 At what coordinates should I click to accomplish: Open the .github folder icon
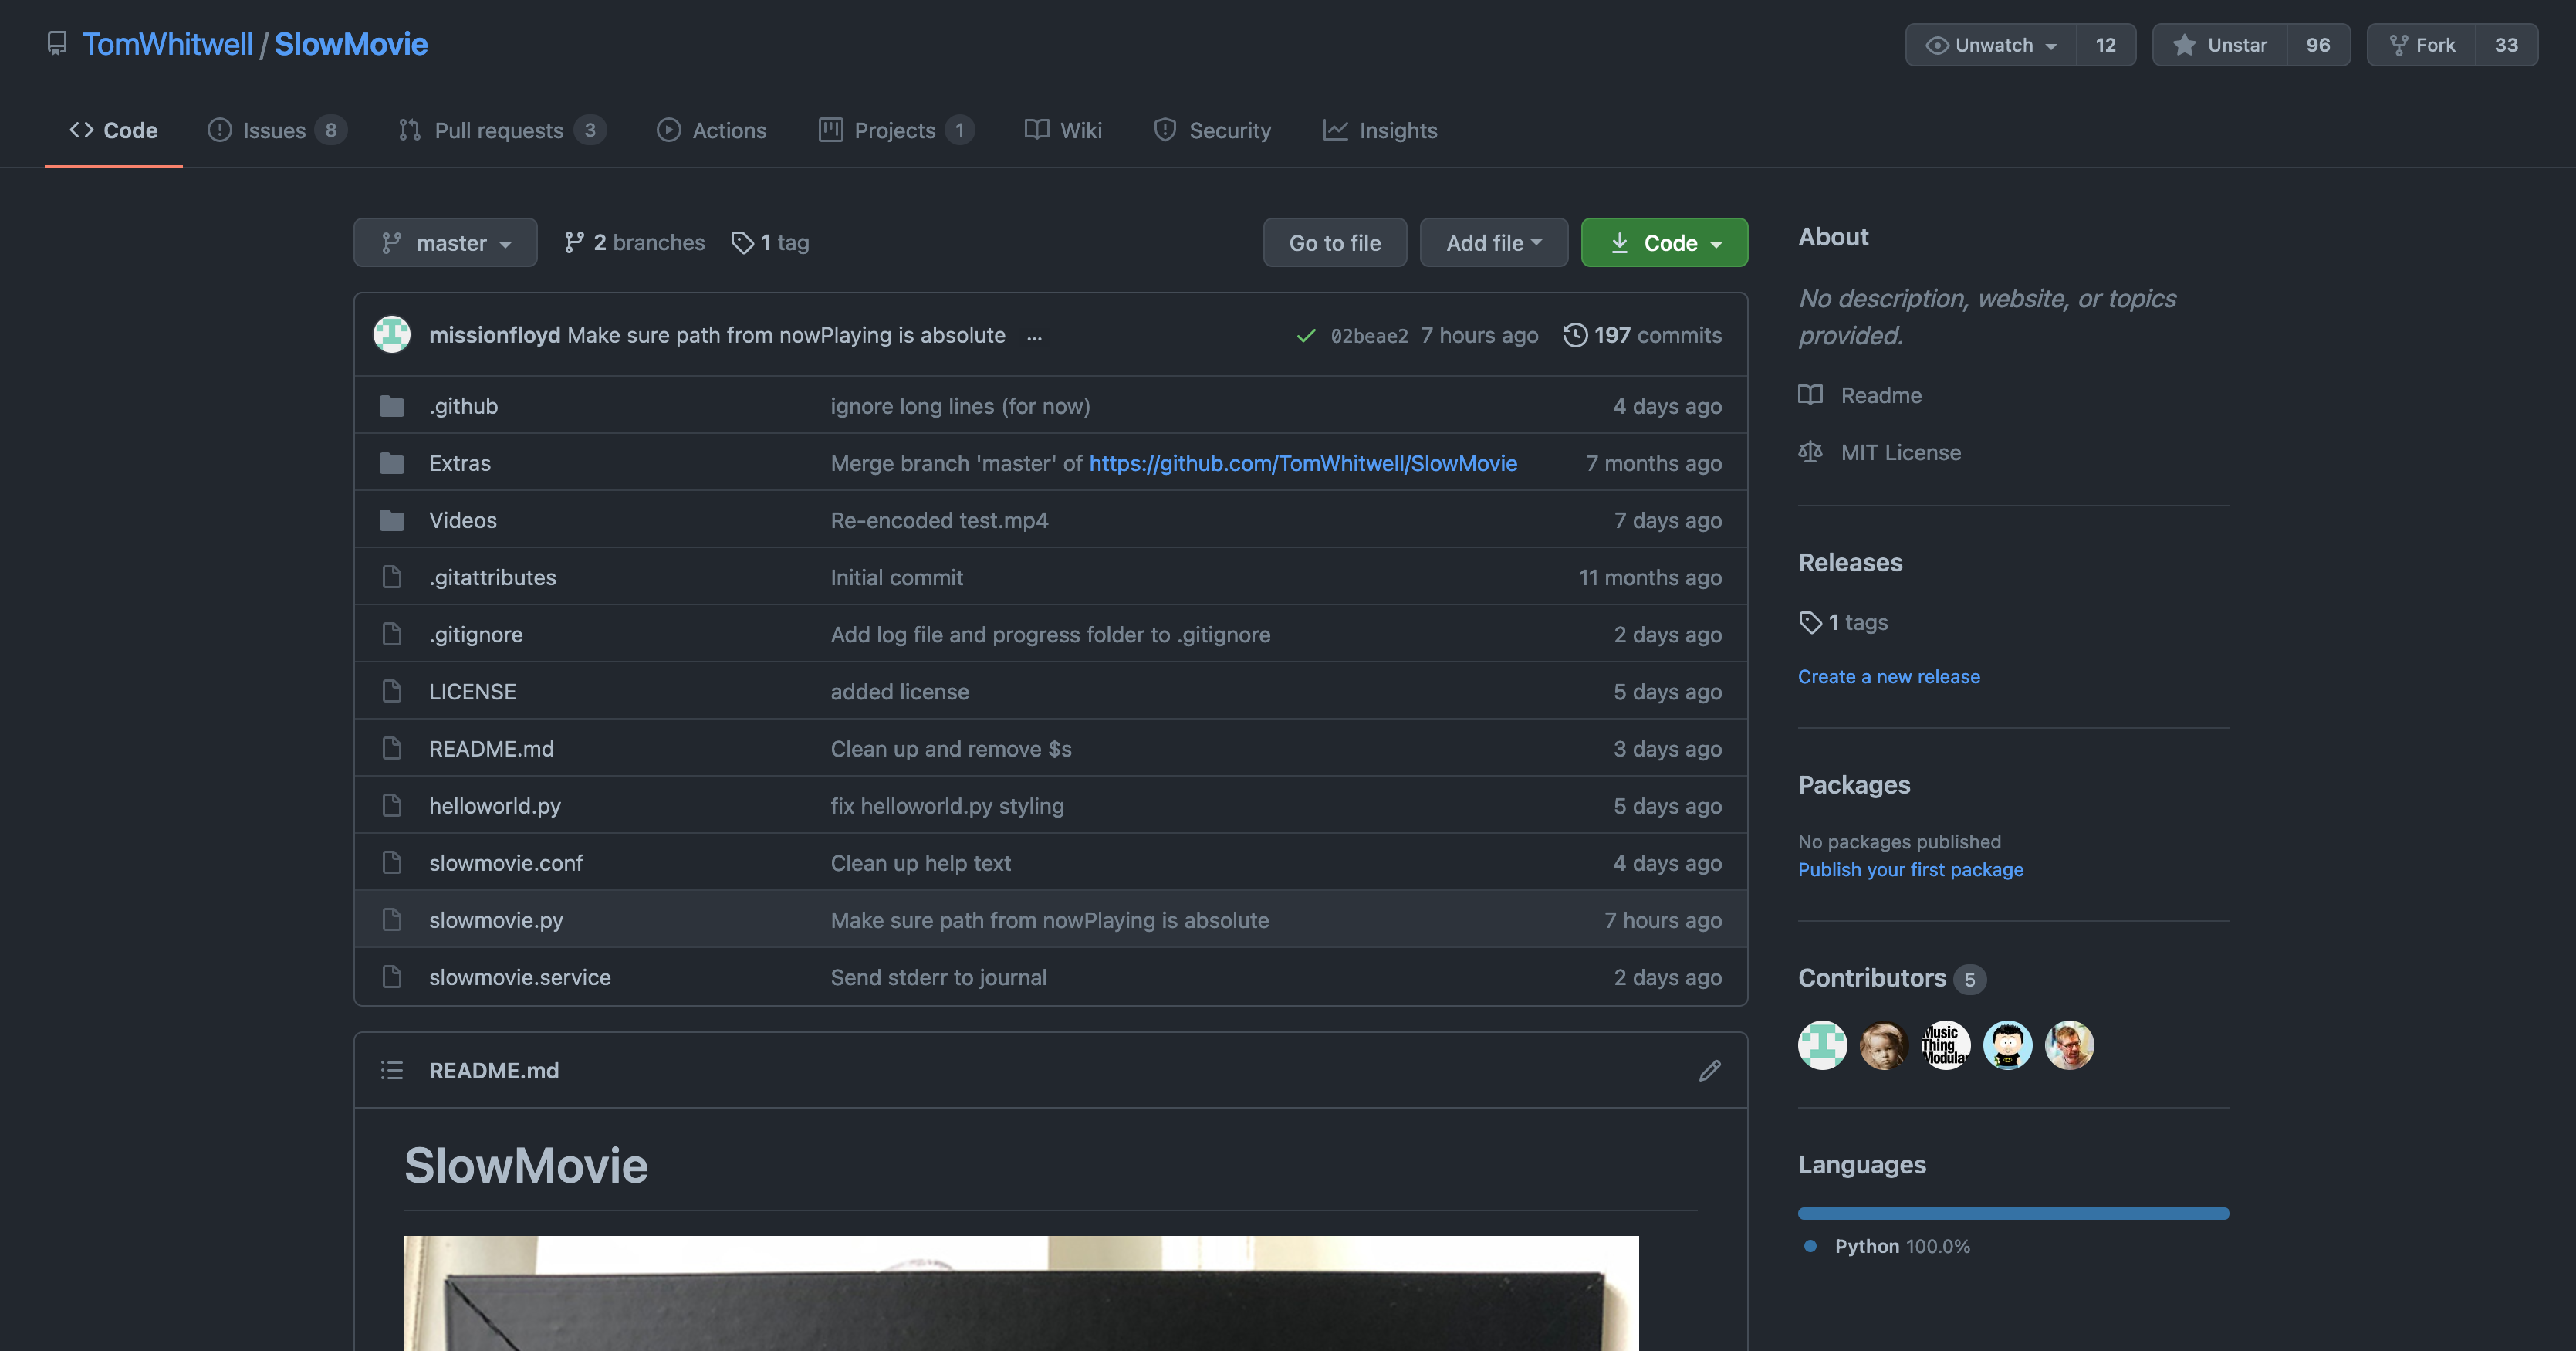[x=391, y=406]
